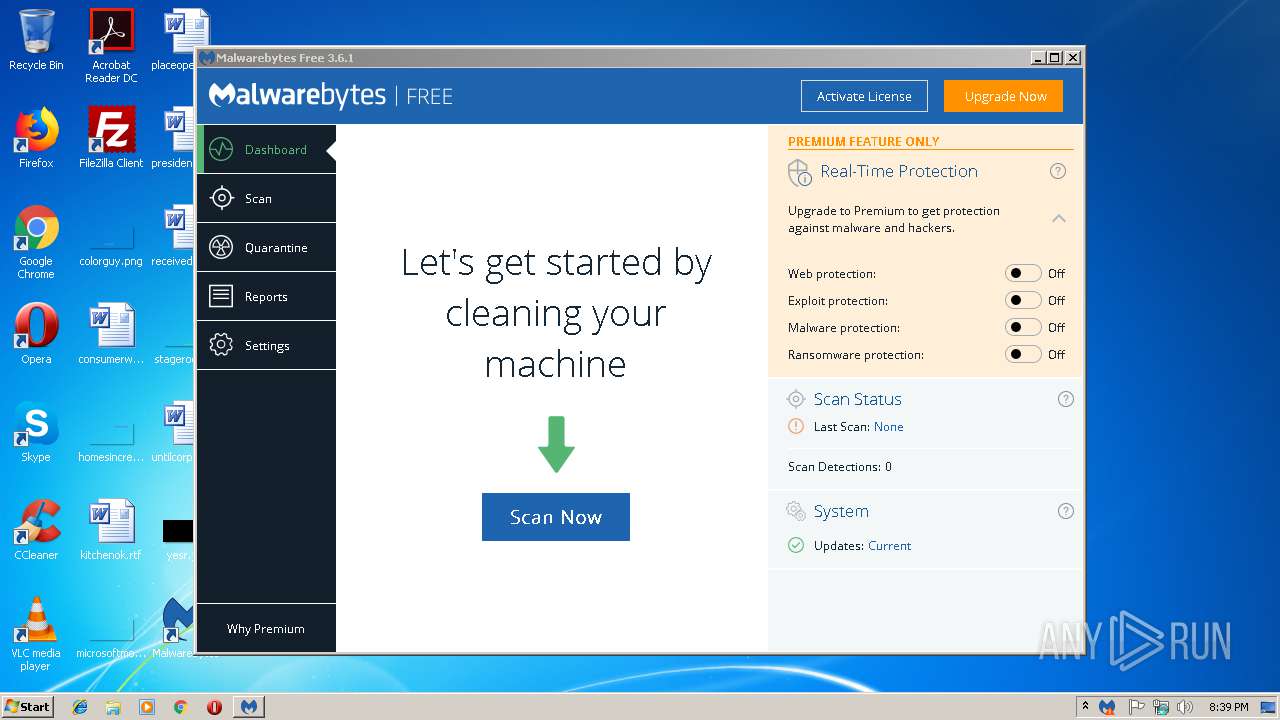Click the orange last scan warning icon
The image size is (1280, 720).
(x=796, y=426)
